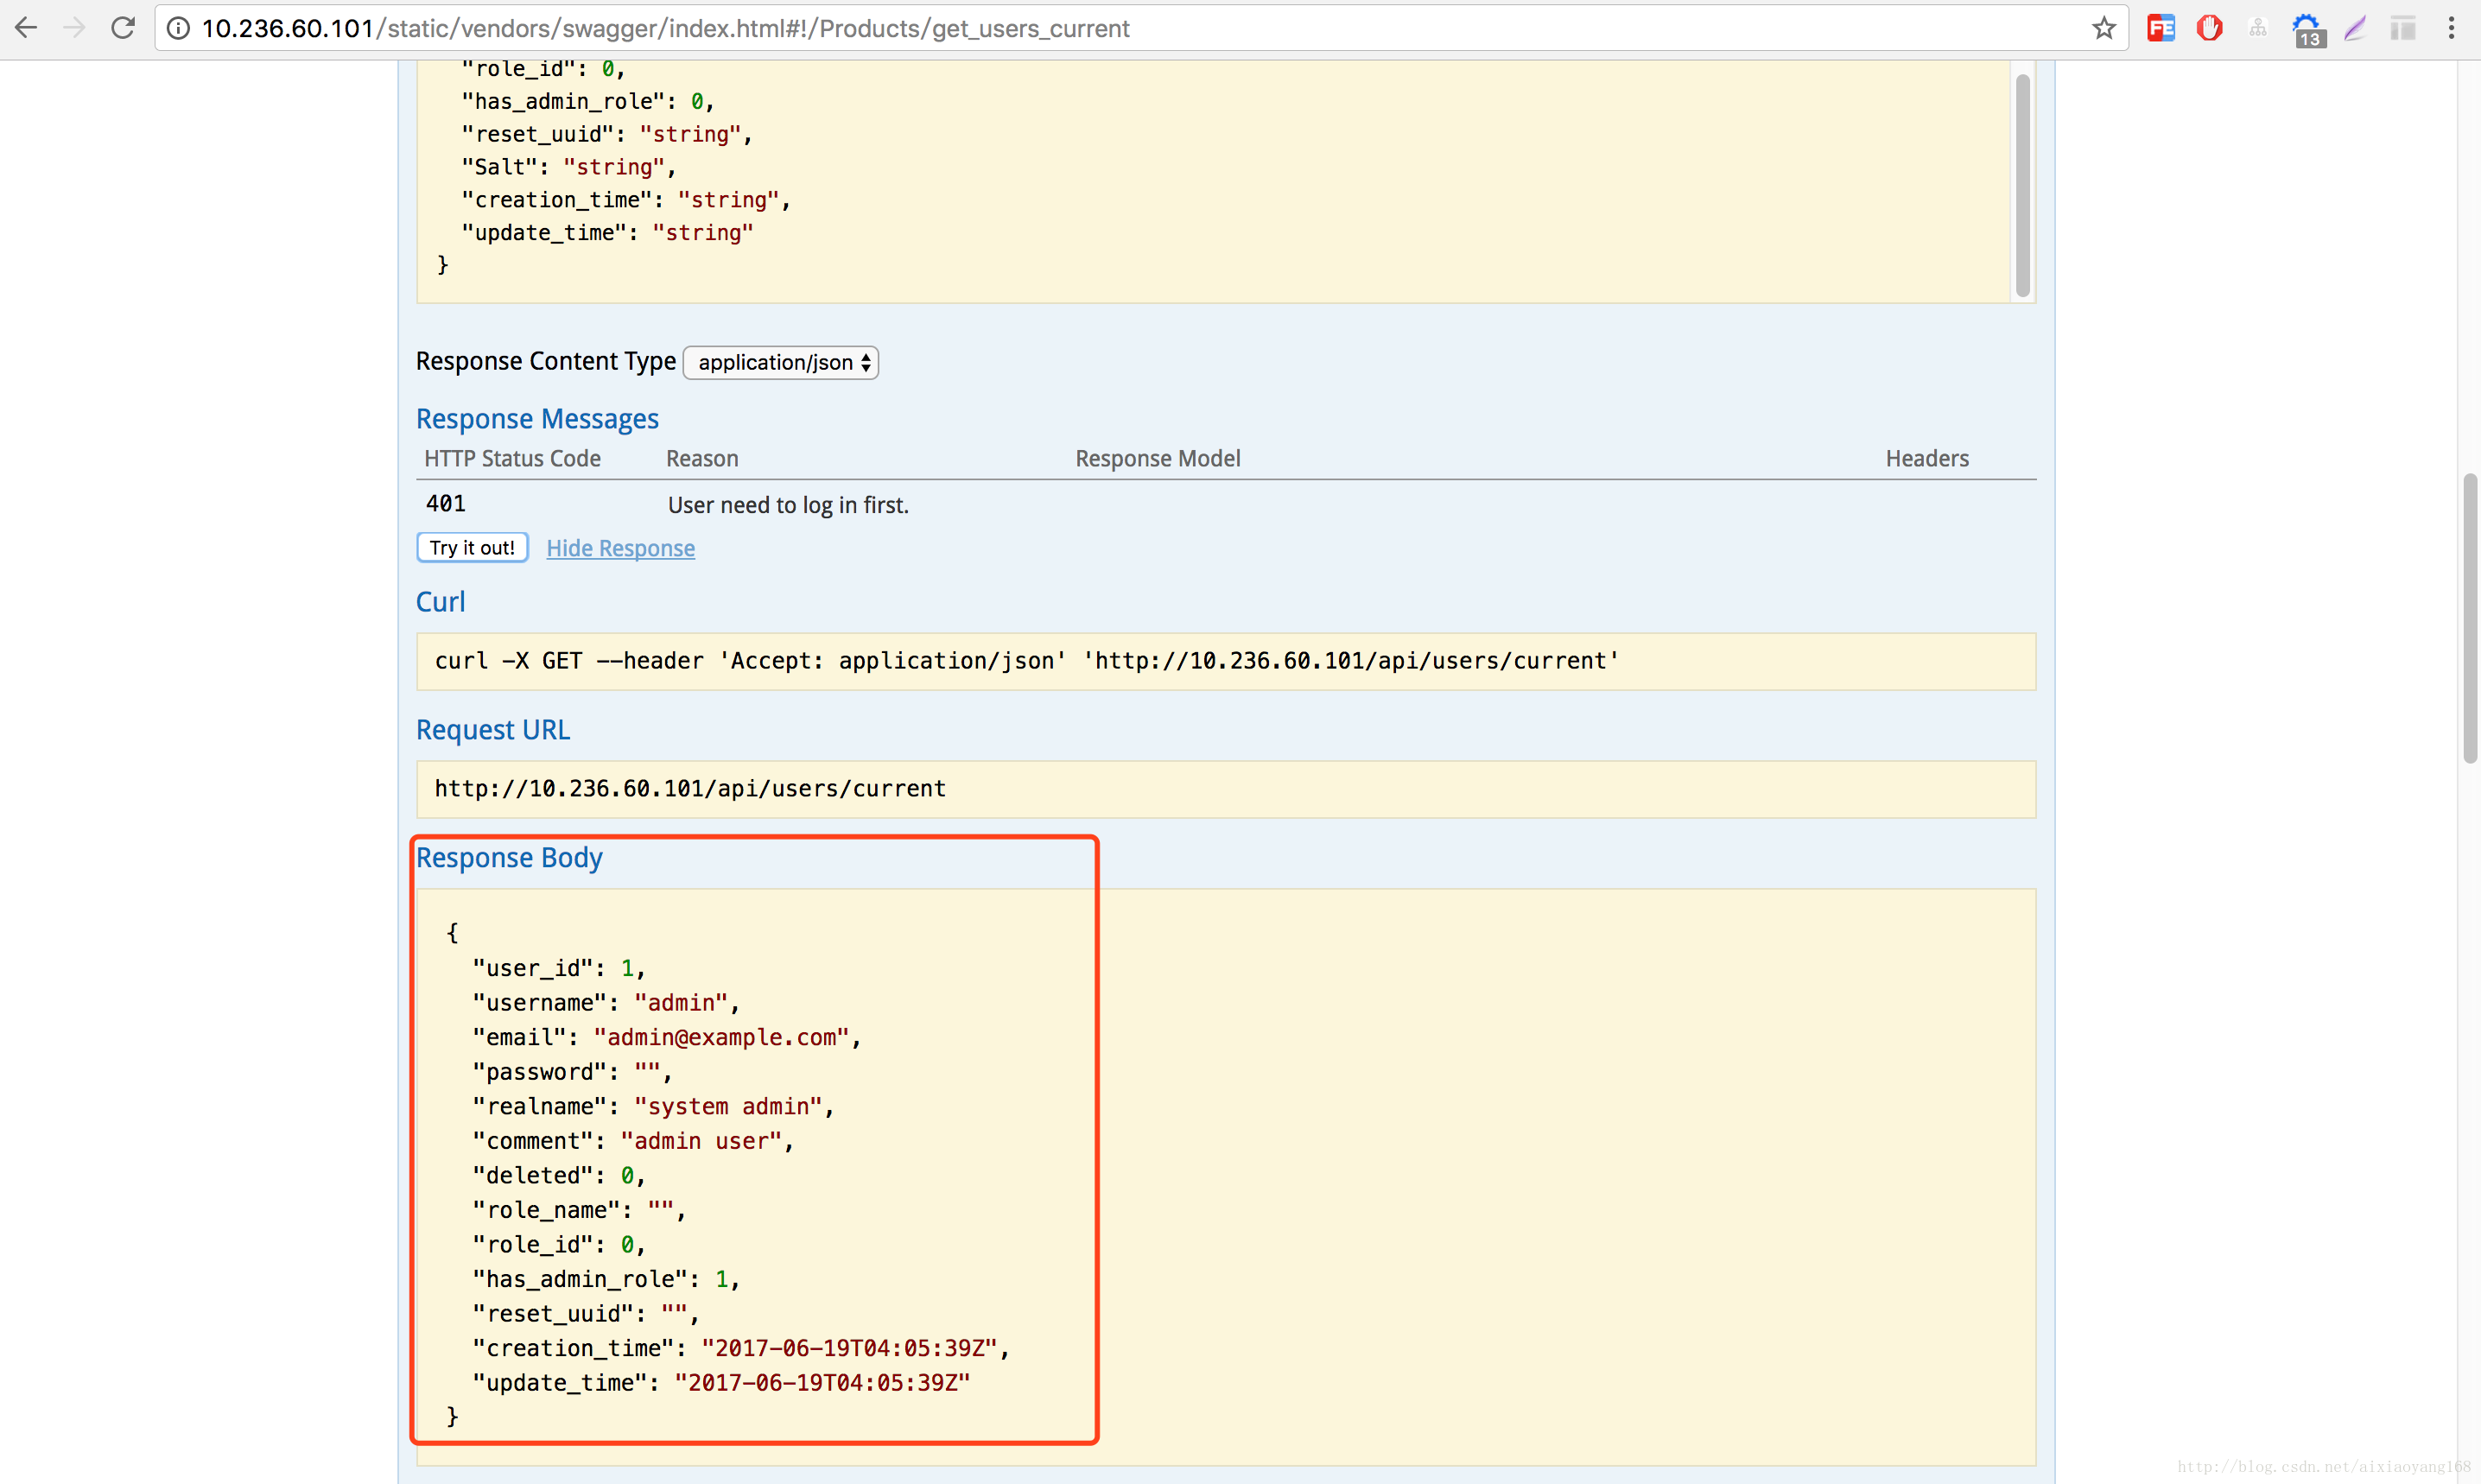Click the "creation_time": "string" schema line
Viewport: 2481px width, 1484px height.
click(x=626, y=200)
